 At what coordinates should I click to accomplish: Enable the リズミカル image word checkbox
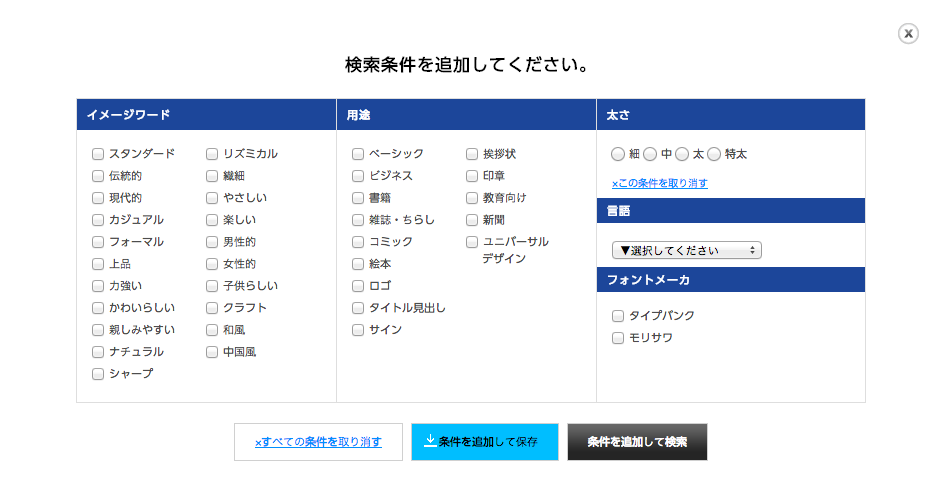[x=212, y=154]
